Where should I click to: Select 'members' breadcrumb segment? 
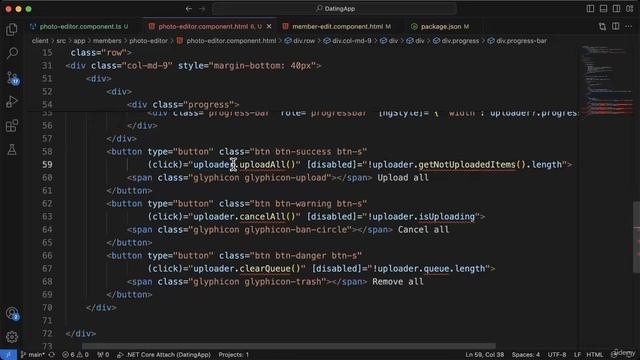(107, 41)
